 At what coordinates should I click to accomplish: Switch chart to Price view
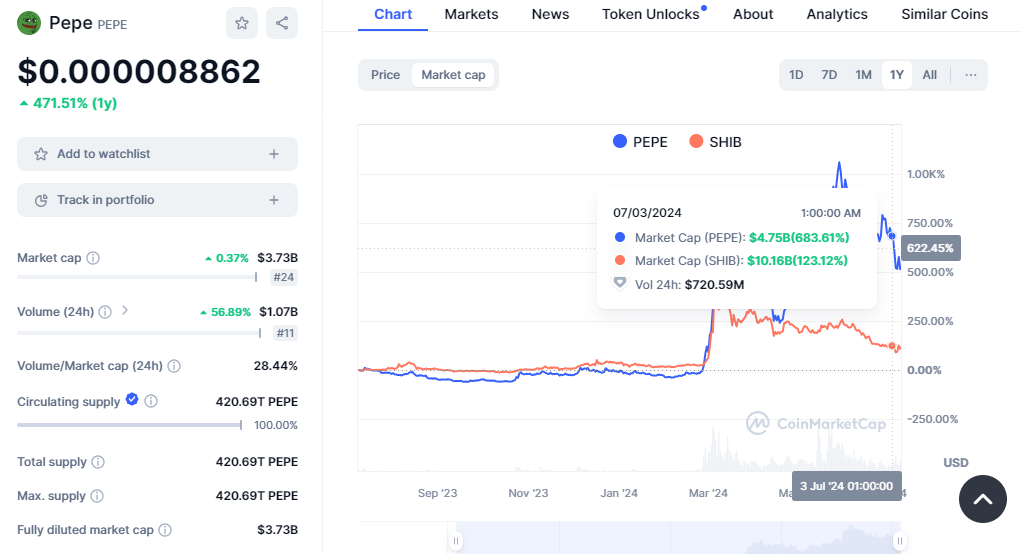(385, 75)
